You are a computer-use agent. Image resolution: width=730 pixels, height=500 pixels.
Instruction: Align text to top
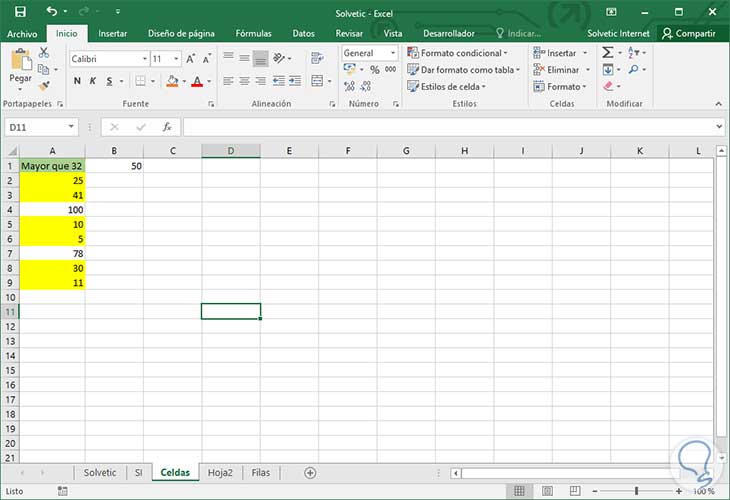pos(228,57)
